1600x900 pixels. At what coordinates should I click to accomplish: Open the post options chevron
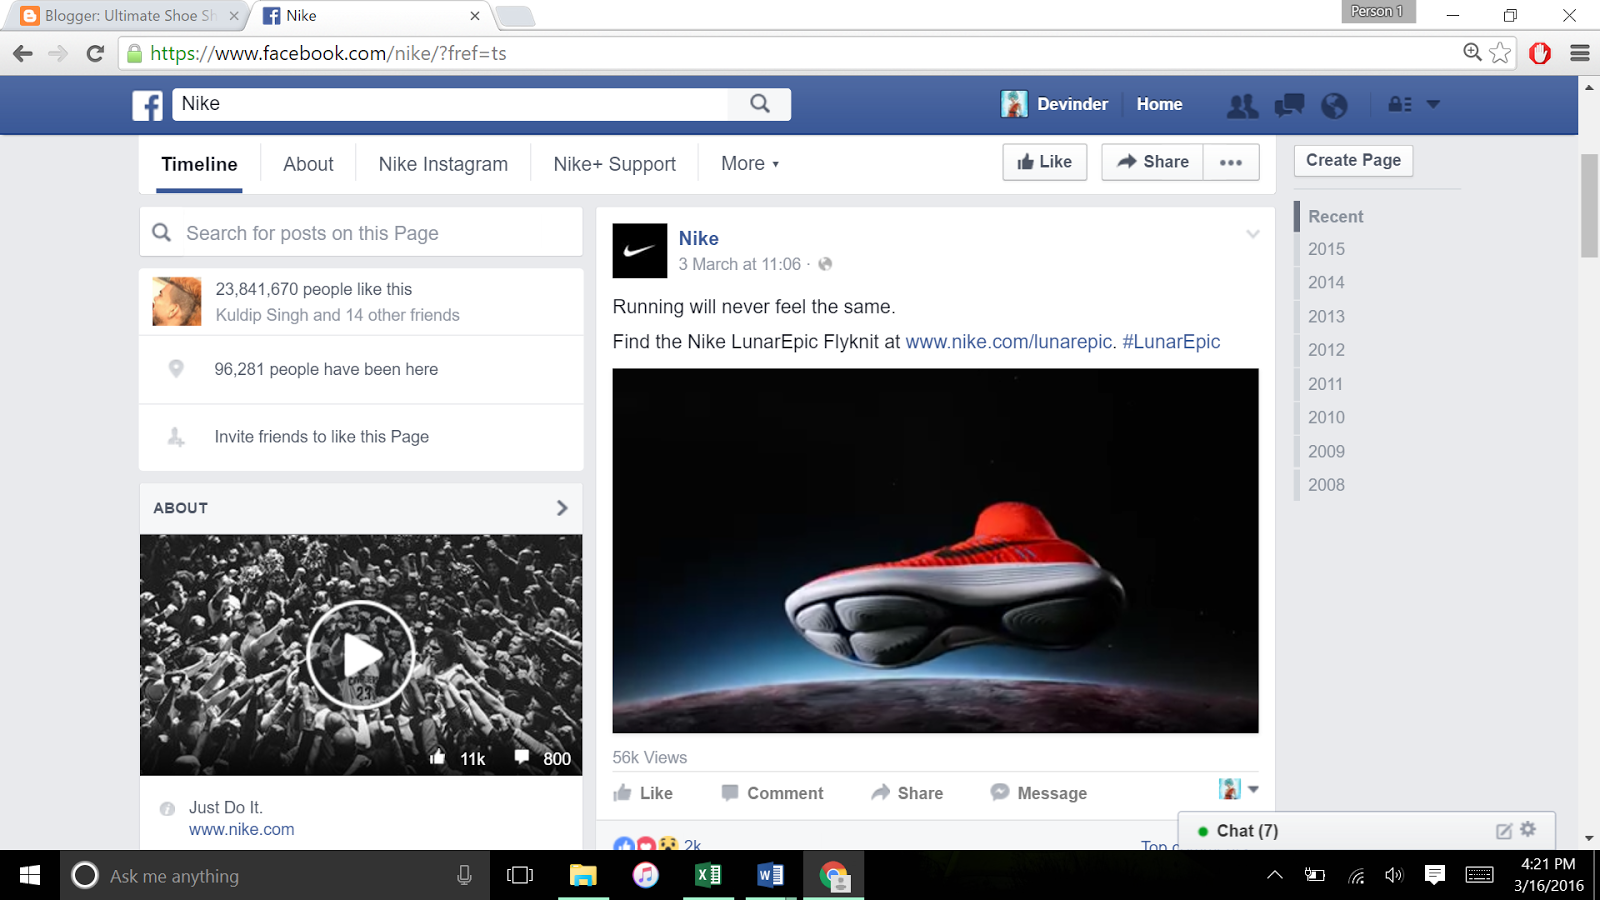tap(1253, 235)
